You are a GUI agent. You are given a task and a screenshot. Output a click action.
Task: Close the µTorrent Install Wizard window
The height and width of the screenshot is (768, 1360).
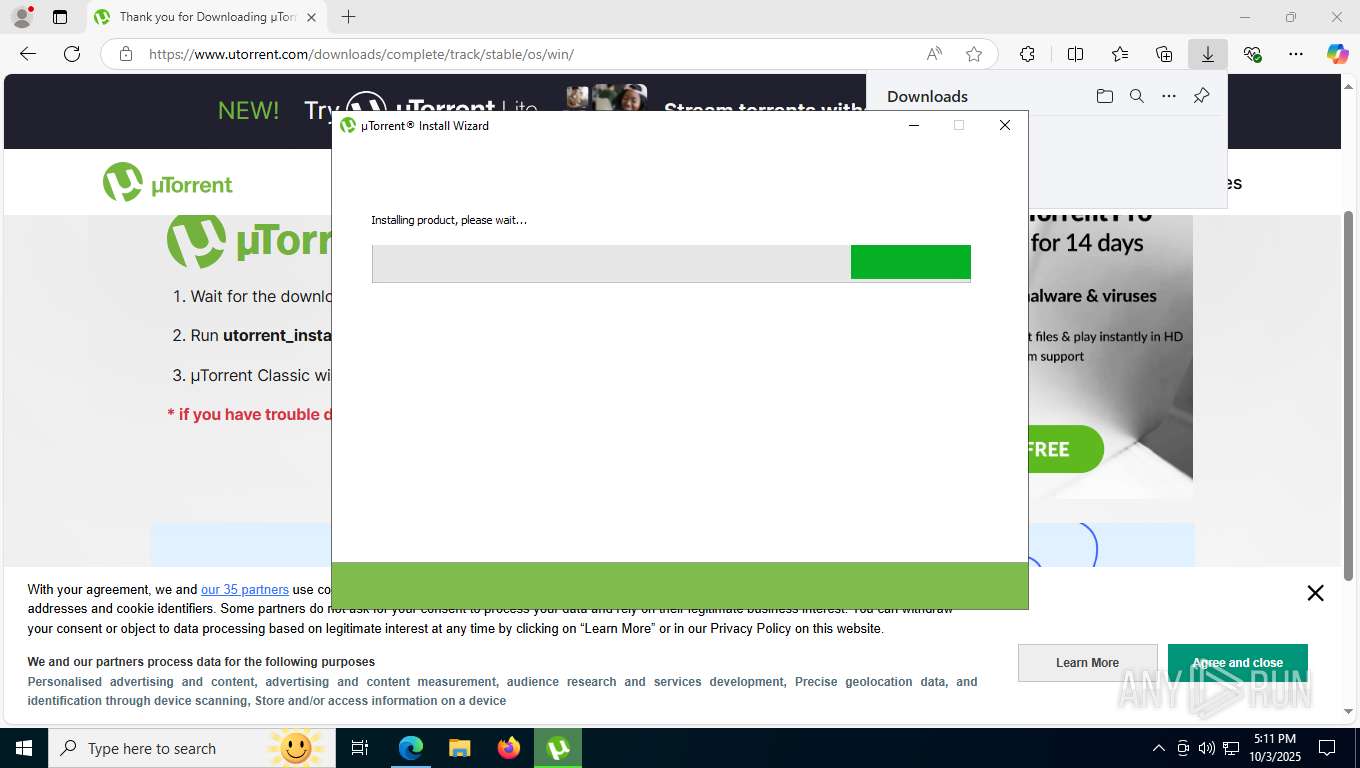(1005, 125)
